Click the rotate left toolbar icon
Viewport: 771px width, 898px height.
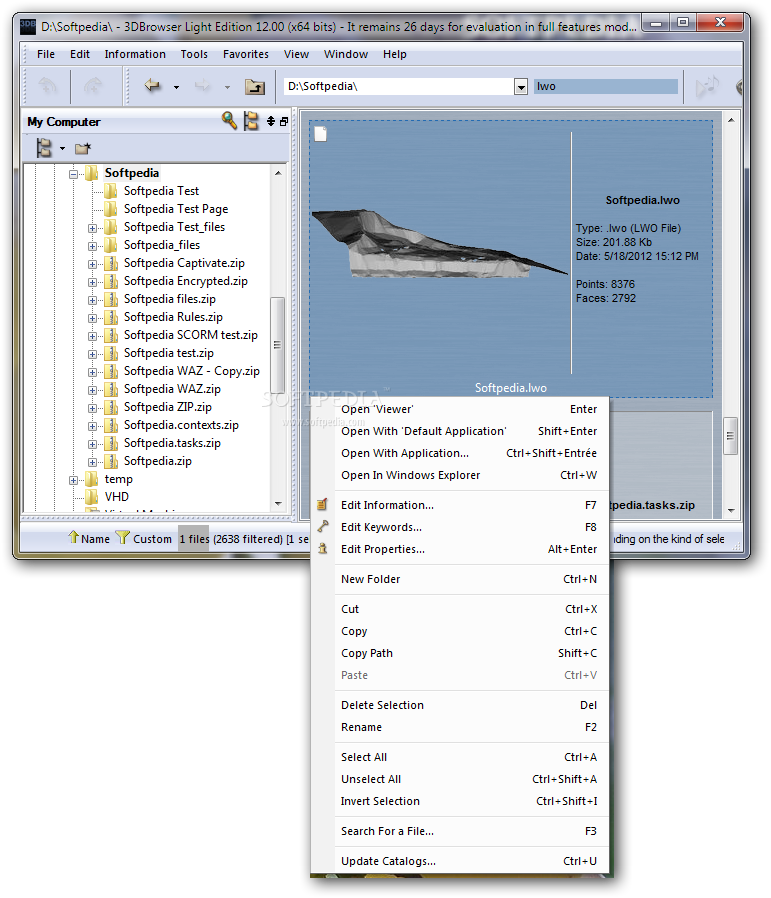pyautogui.click(x=47, y=86)
